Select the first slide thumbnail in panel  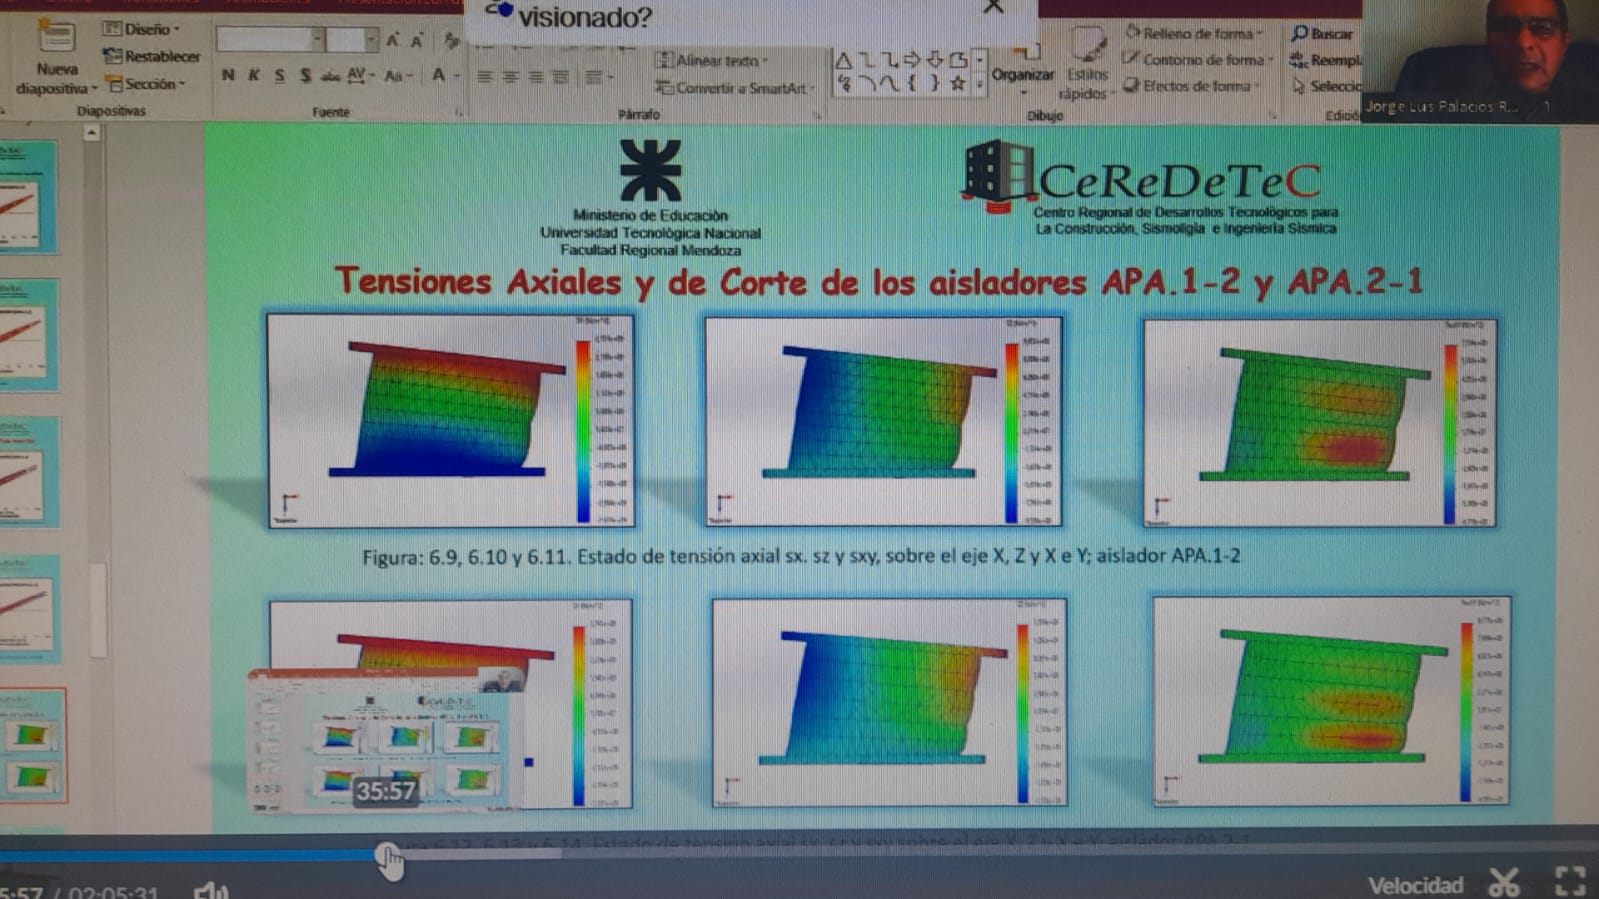coord(28,197)
